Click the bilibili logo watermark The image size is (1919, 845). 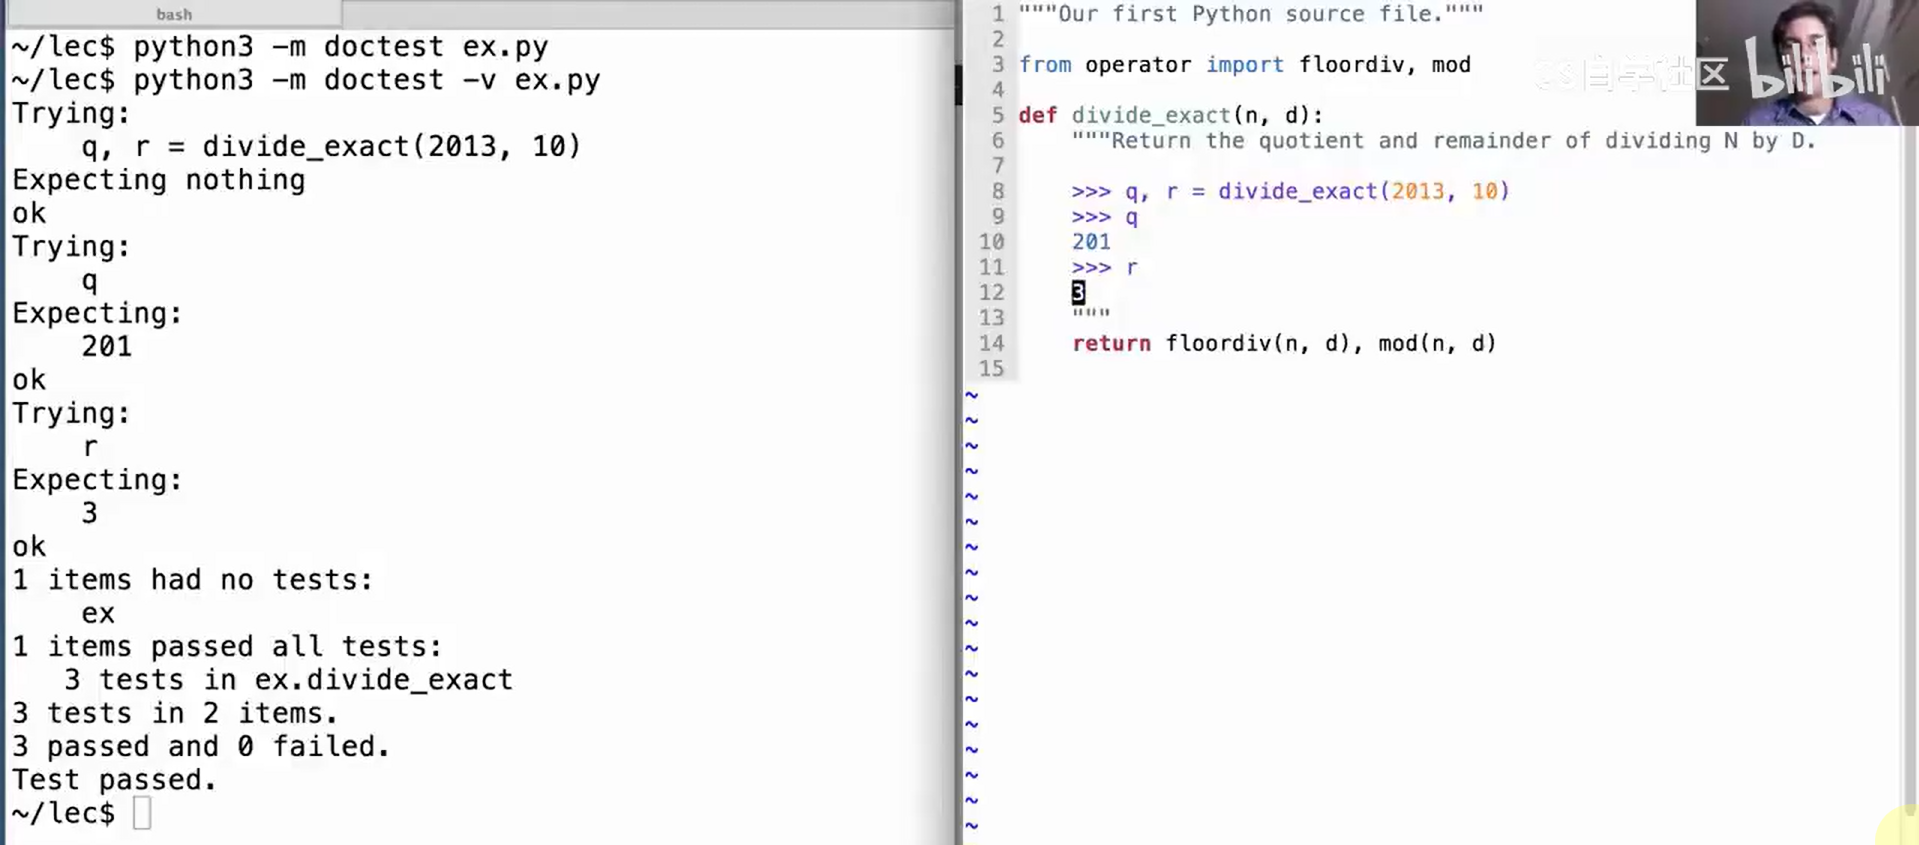coord(1815,70)
